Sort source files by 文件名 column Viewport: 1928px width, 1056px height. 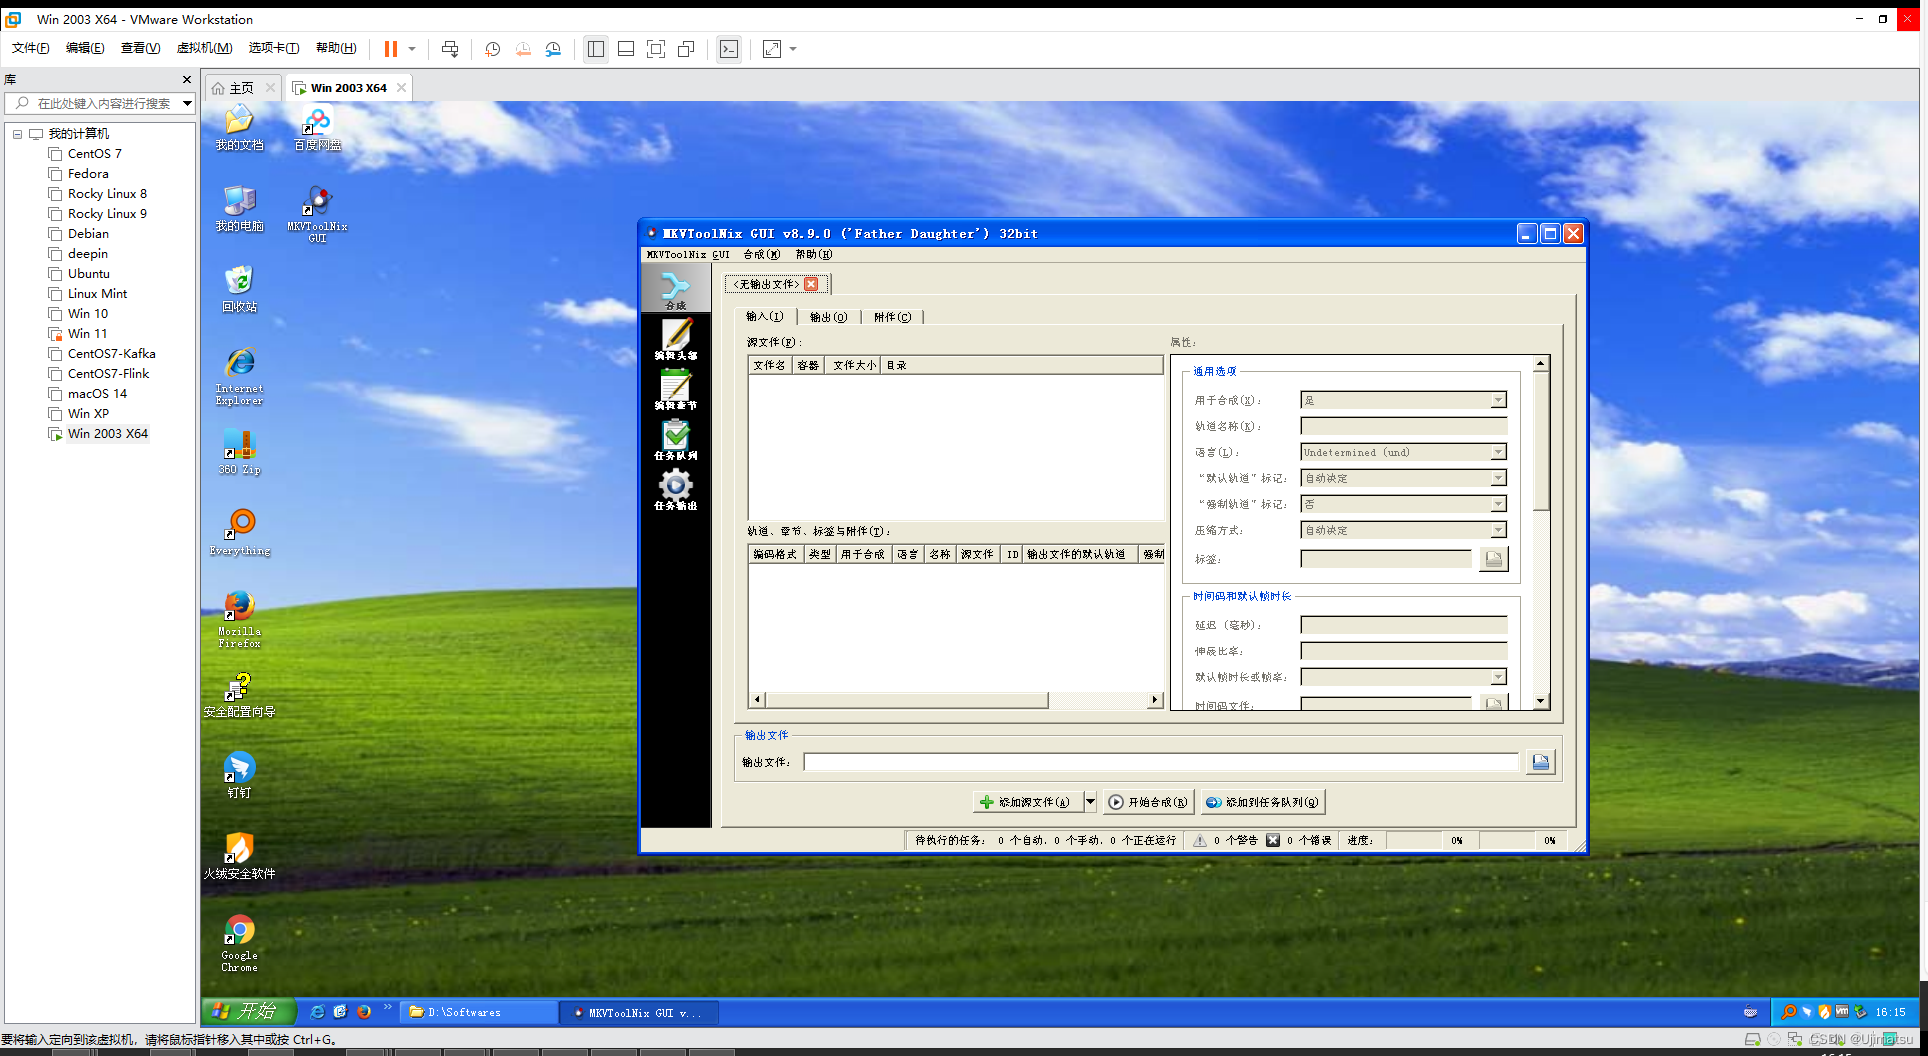coord(769,365)
